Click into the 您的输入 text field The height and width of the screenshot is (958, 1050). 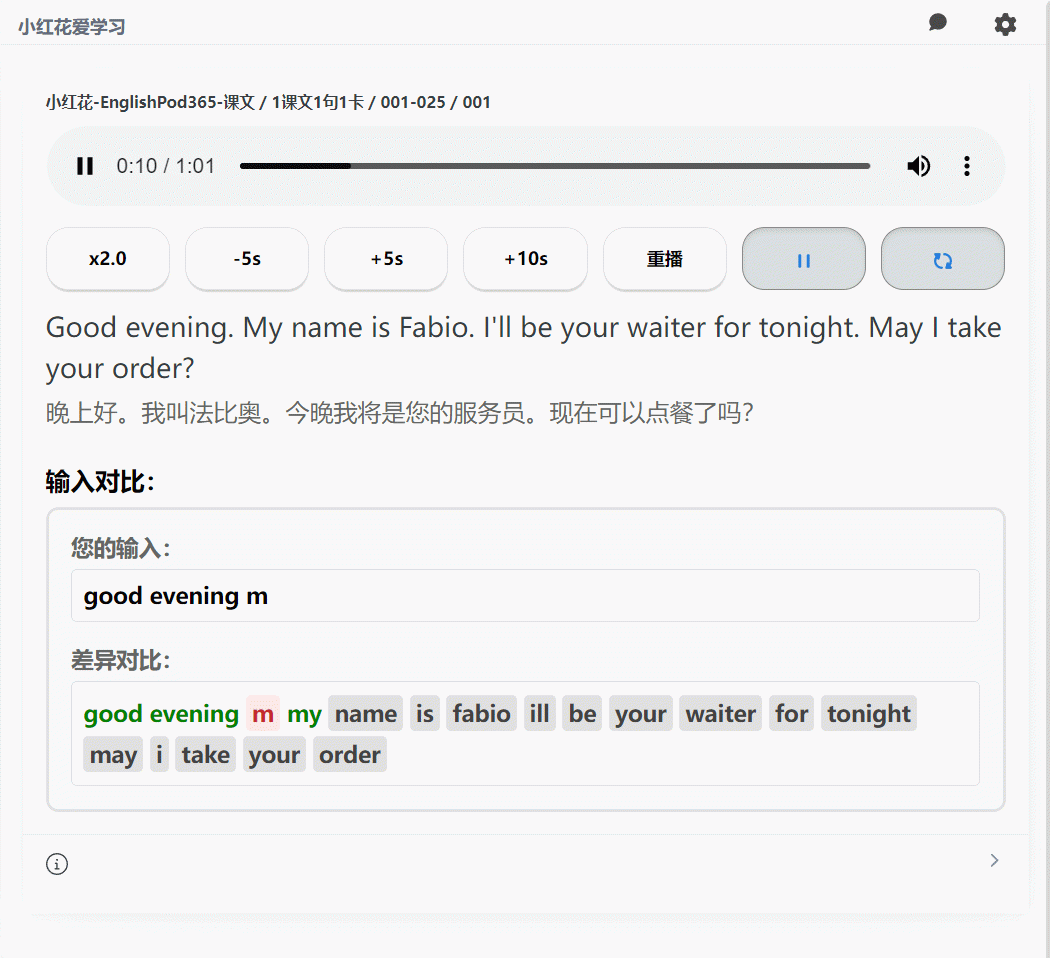pyautogui.click(x=525, y=596)
